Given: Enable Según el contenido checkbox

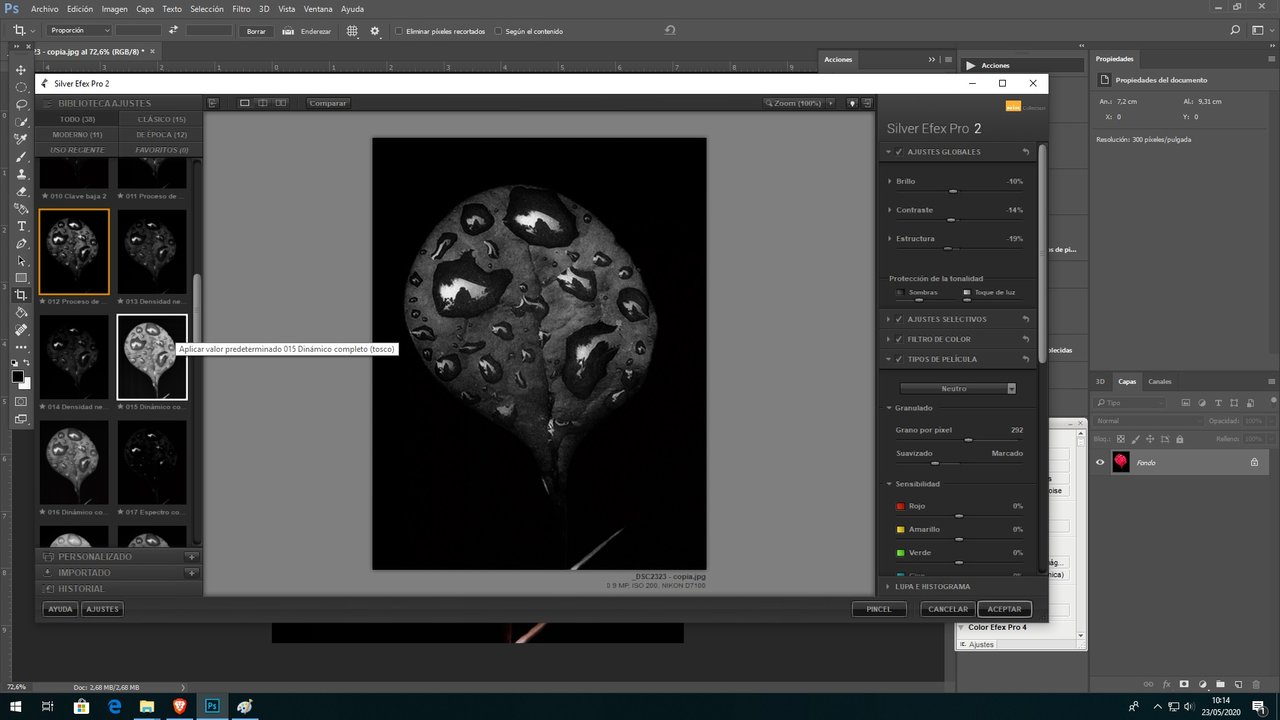Looking at the screenshot, I should (499, 31).
